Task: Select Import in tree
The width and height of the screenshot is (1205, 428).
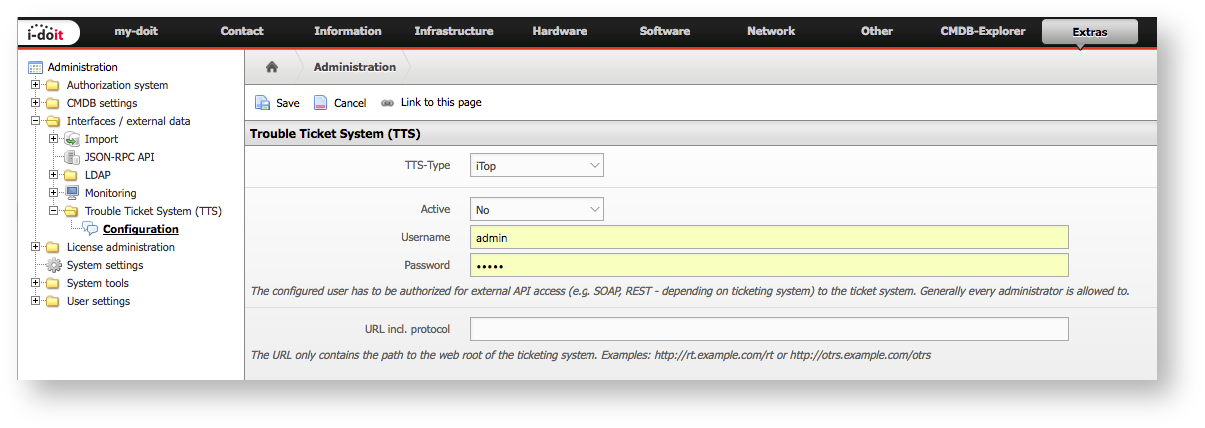Action: pos(101,139)
